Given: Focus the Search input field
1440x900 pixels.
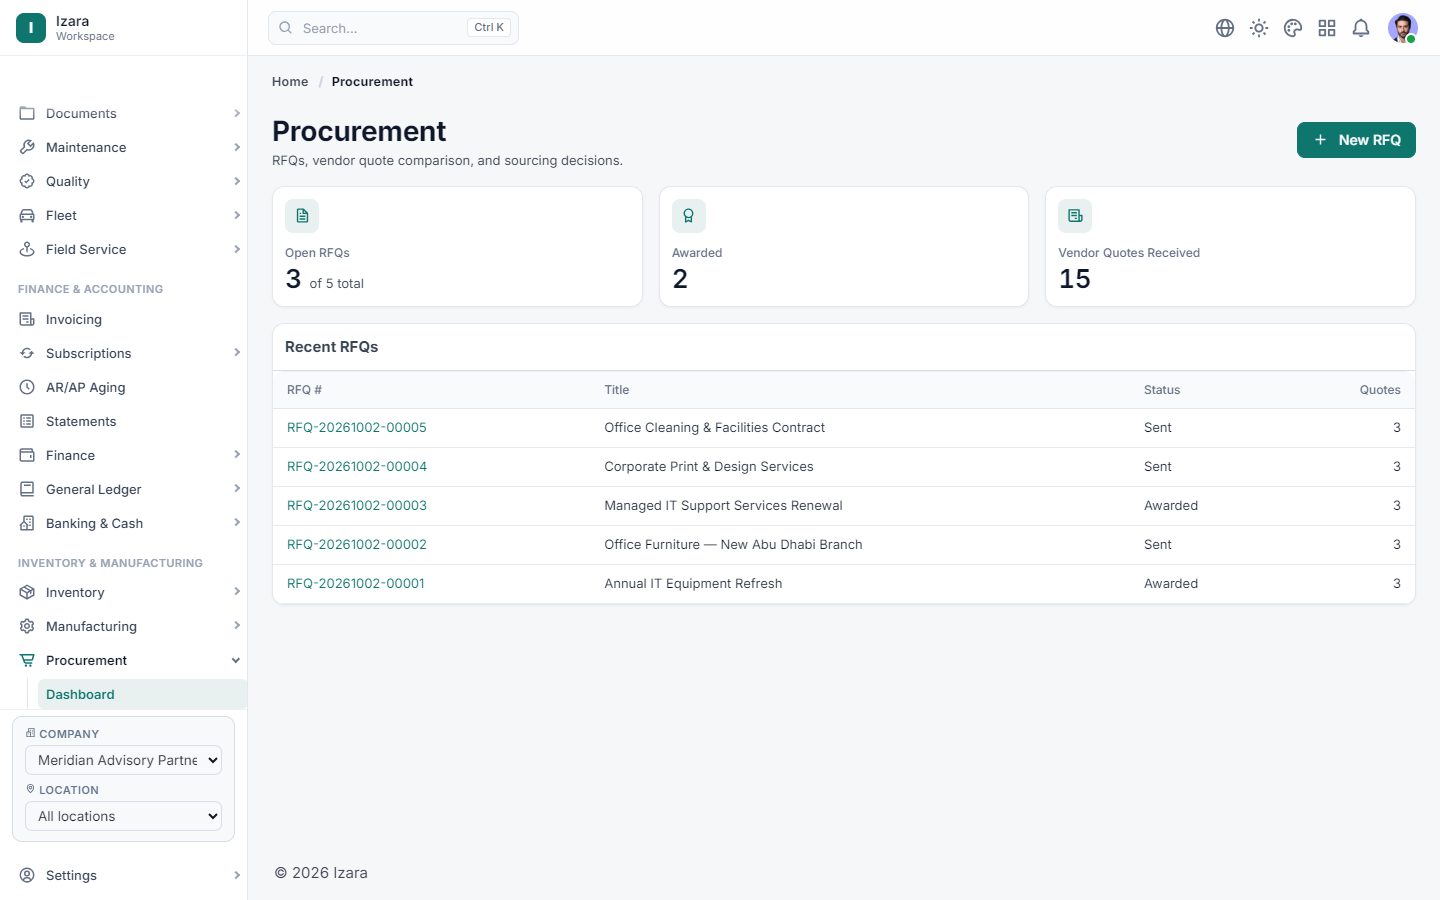Looking at the screenshot, I should click(x=393, y=28).
